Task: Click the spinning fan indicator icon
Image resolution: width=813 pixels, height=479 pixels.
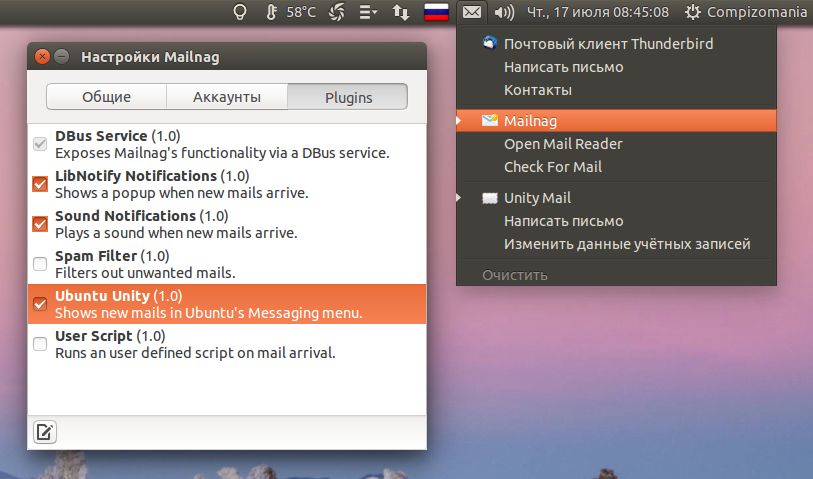Action: pyautogui.click(x=337, y=11)
